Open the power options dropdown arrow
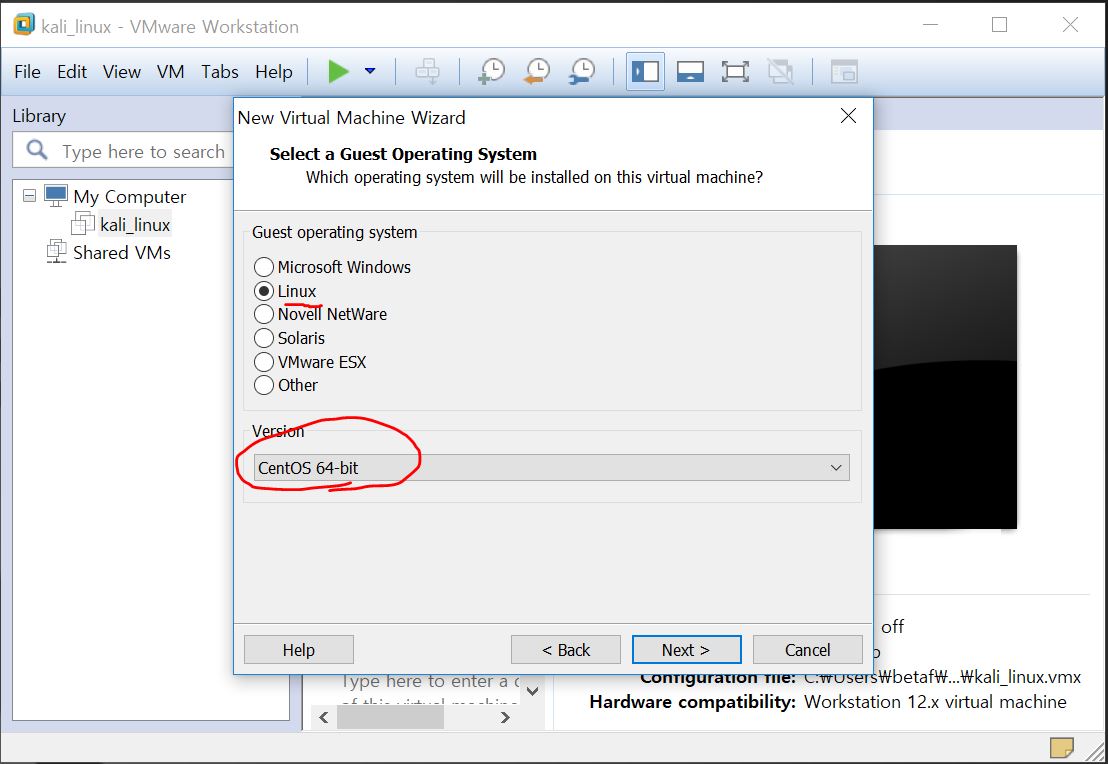Image resolution: width=1108 pixels, height=764 pixels. [x=370, y=71]
